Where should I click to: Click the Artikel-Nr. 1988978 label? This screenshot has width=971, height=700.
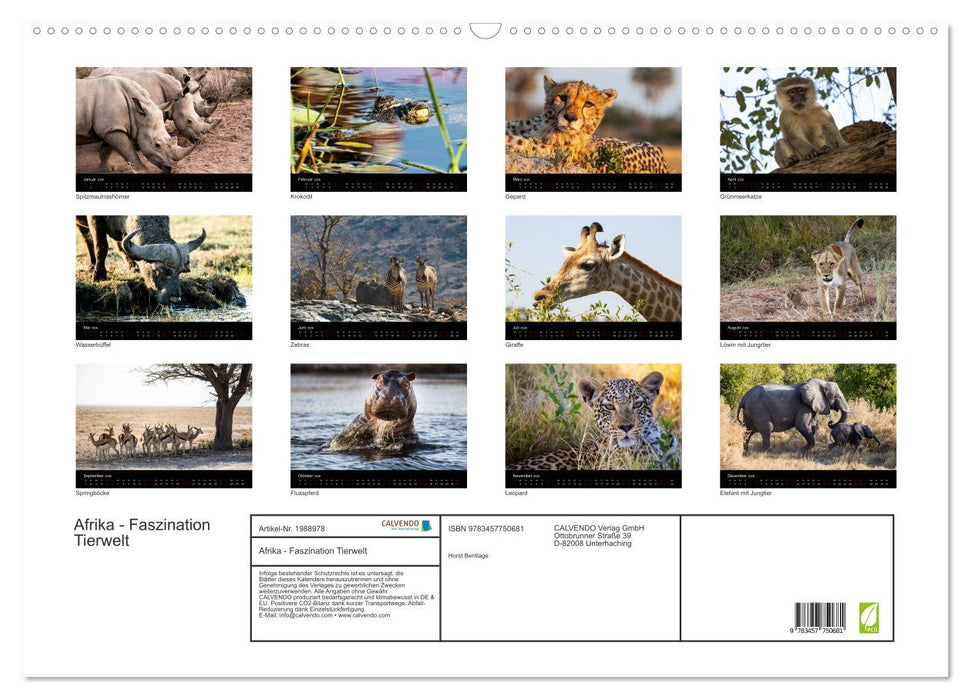tap(293, 529)
